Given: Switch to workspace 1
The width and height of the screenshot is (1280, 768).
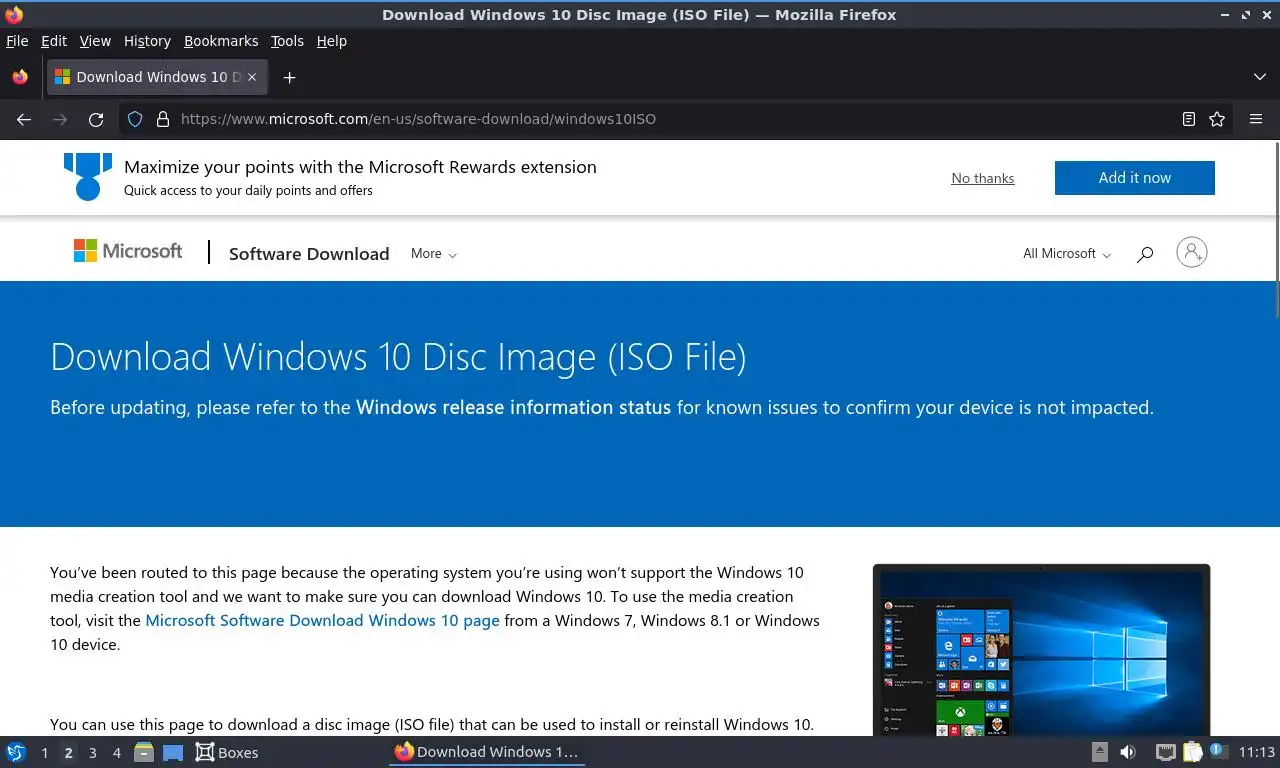Looking at the screenshot, I should (x=44, y=753).
